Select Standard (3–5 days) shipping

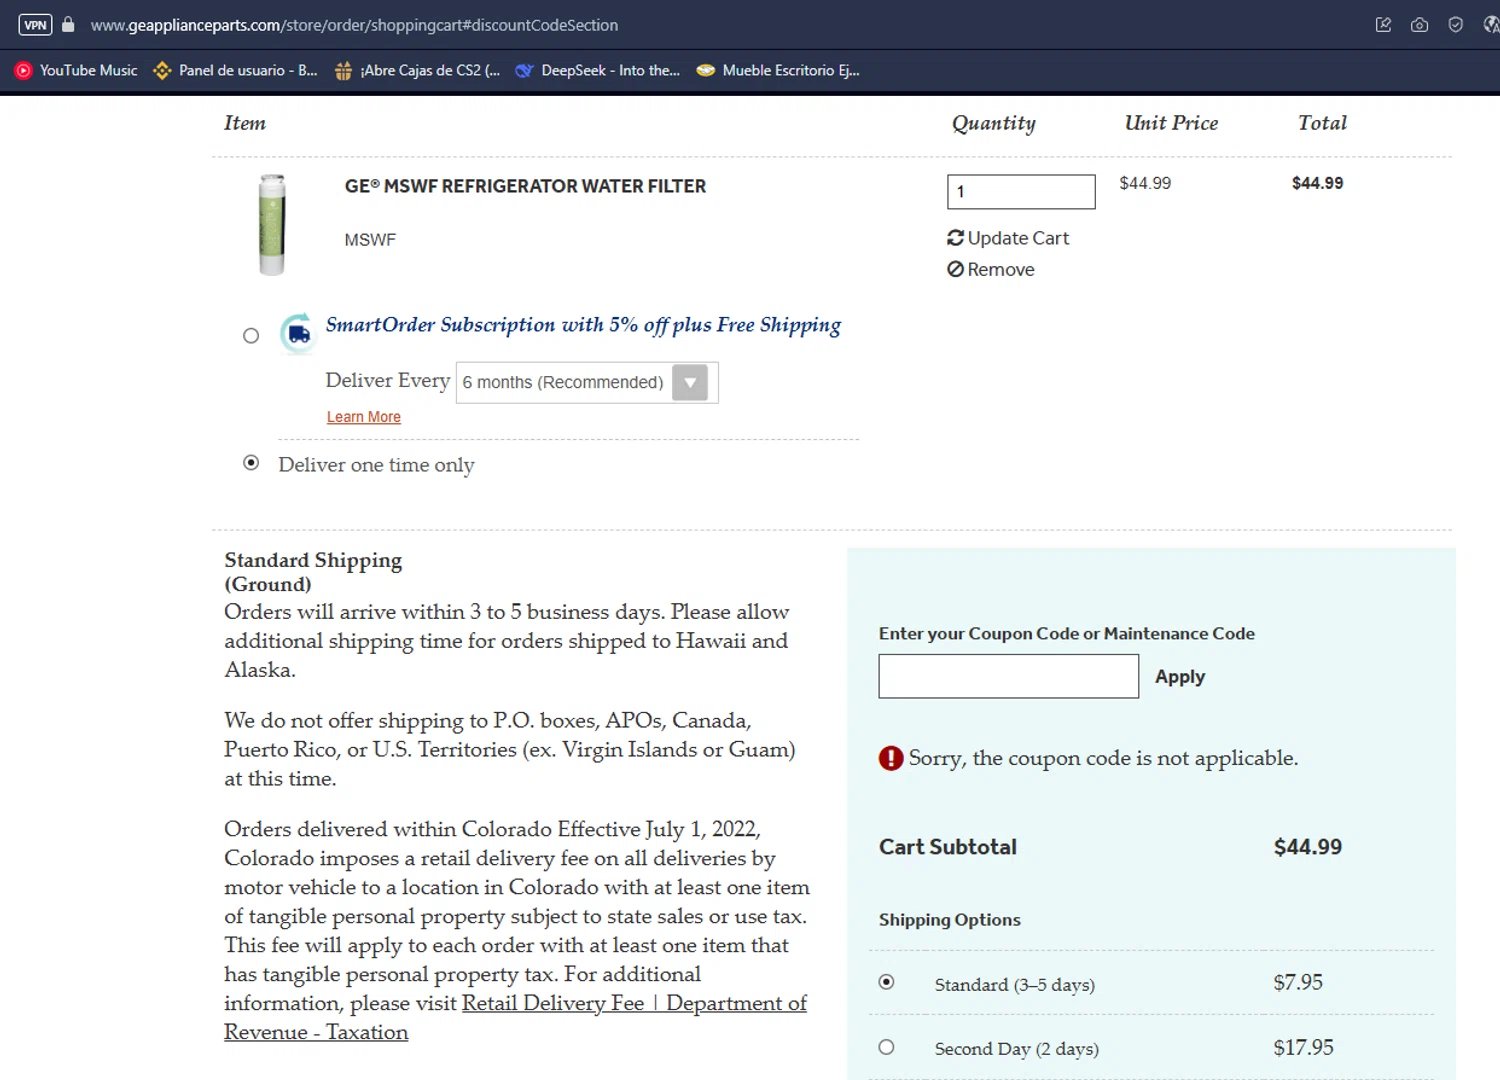tap(886, 982)
